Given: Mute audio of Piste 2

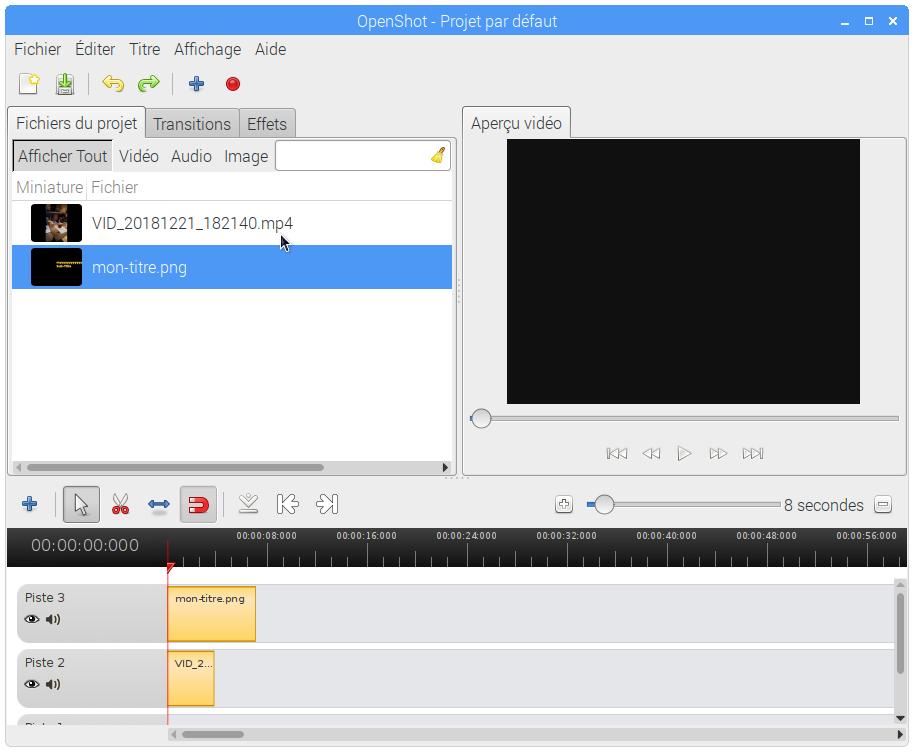Looking at the screenshot, I should (53, 684).
